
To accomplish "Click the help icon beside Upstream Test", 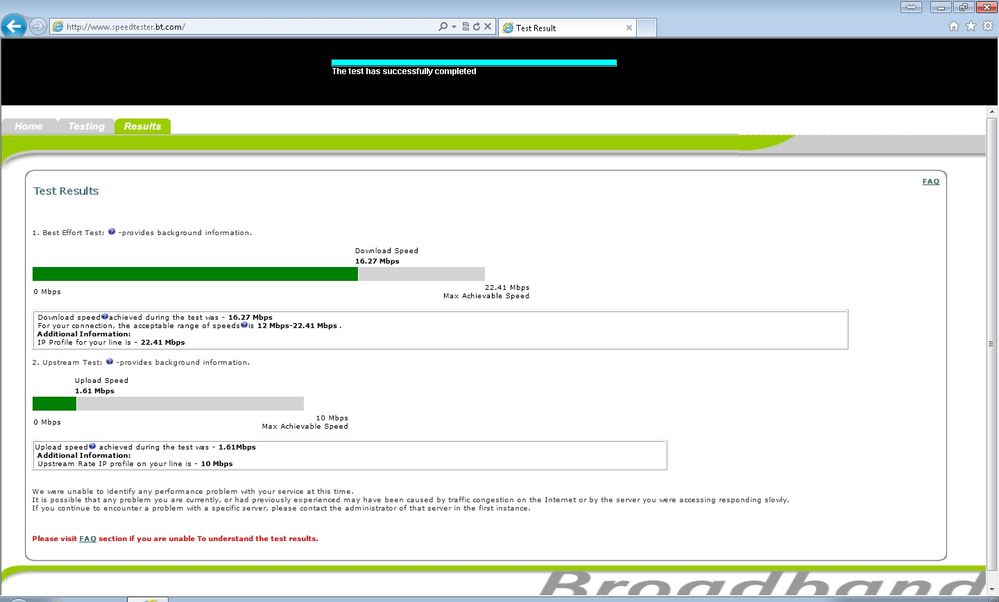I will pos(110,361).
